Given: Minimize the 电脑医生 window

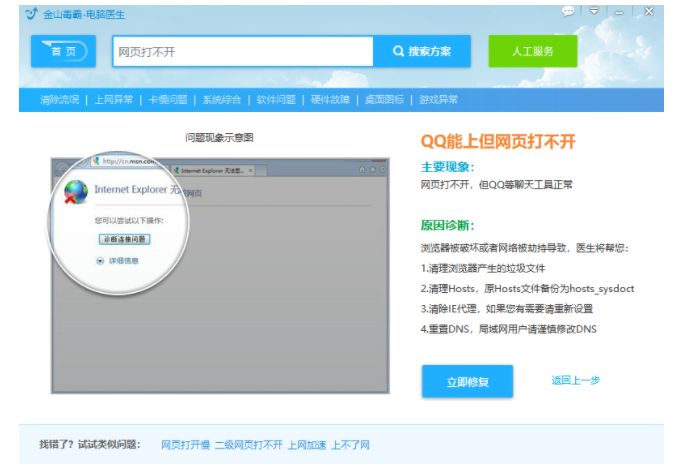Looking at the screenshot, I should pyautogui.click(x=621, y=11).
